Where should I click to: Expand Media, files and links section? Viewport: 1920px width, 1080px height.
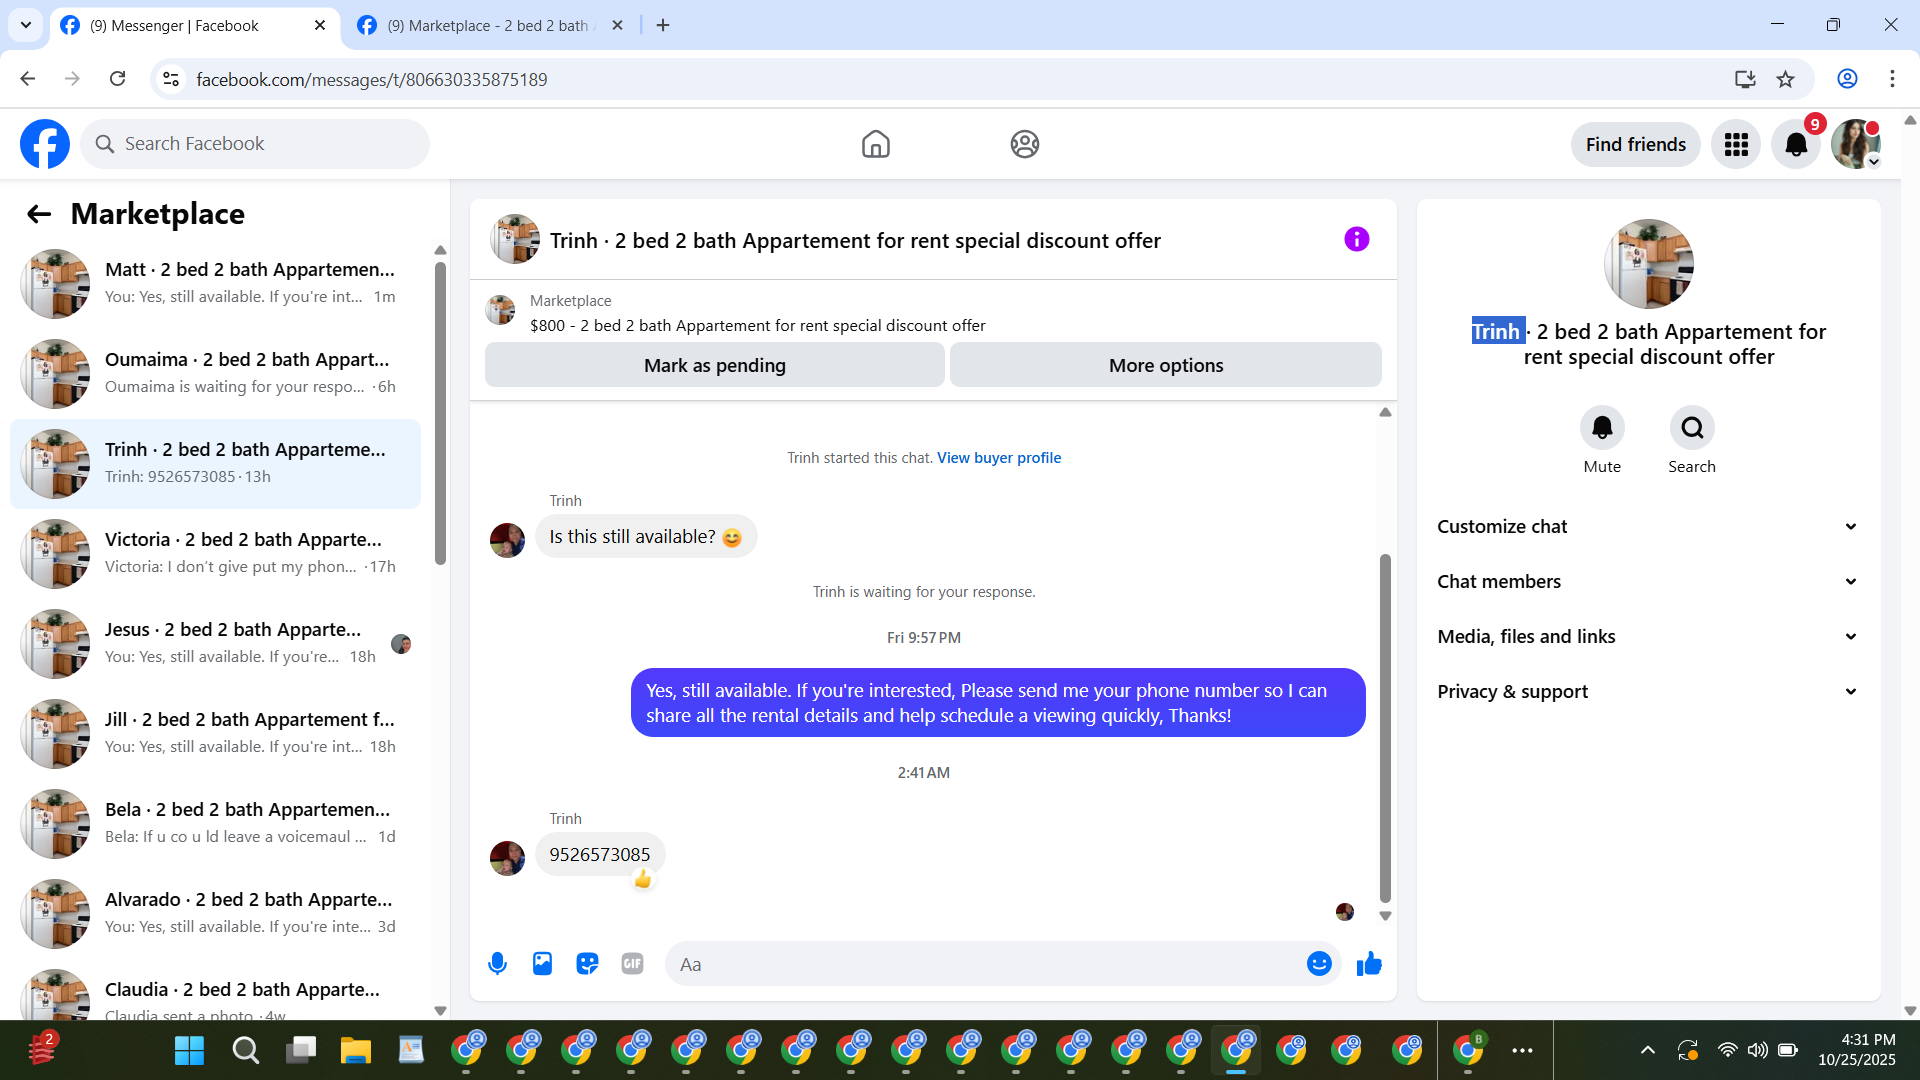pyautogui.click(x=1648, y=637)
